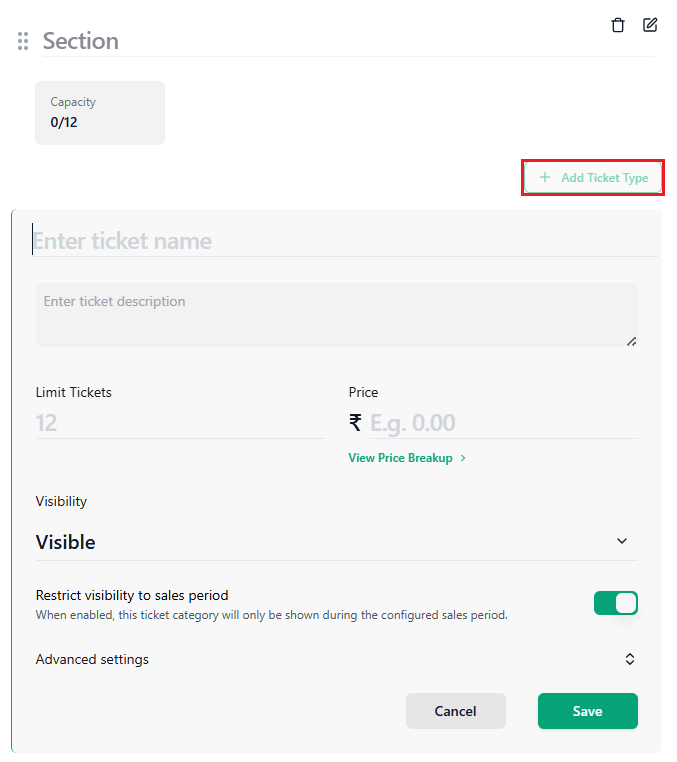Click into the ticket description textarea

[x=336, y=315]
